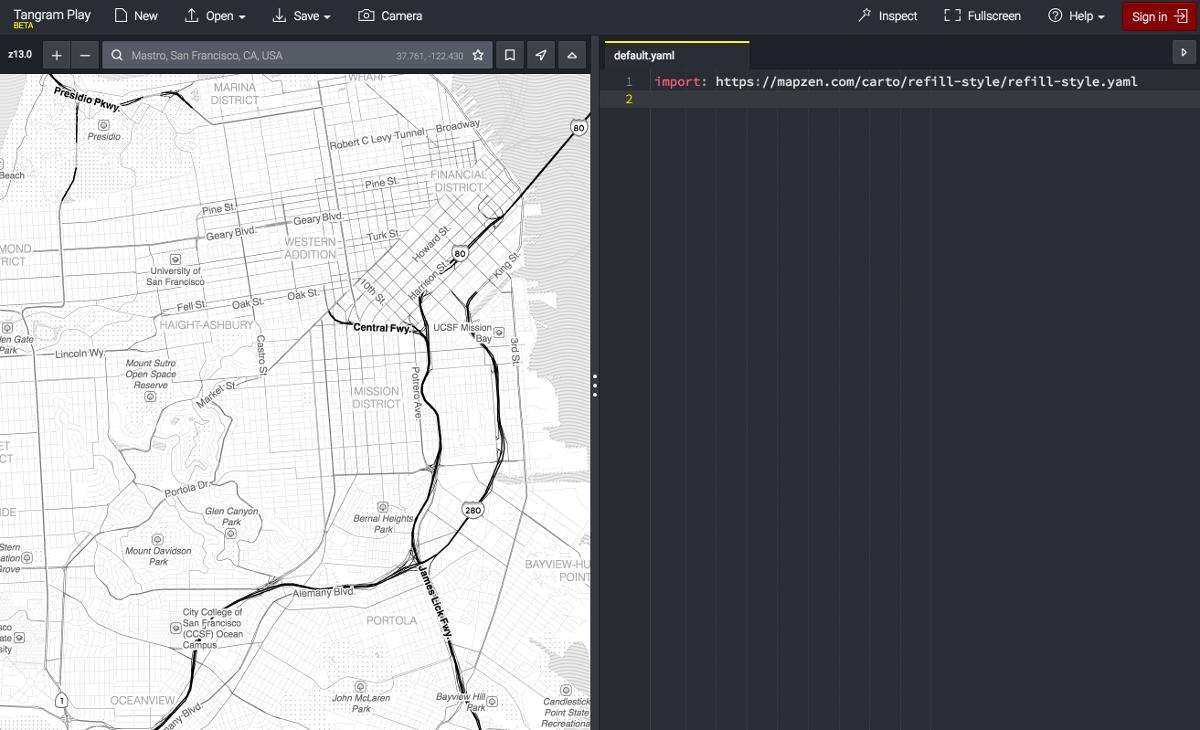Image resolution: width=1200 pixels, height=730 pixels.
Task: Click the Bernal Heights Park marker icon
Action: 383,507
